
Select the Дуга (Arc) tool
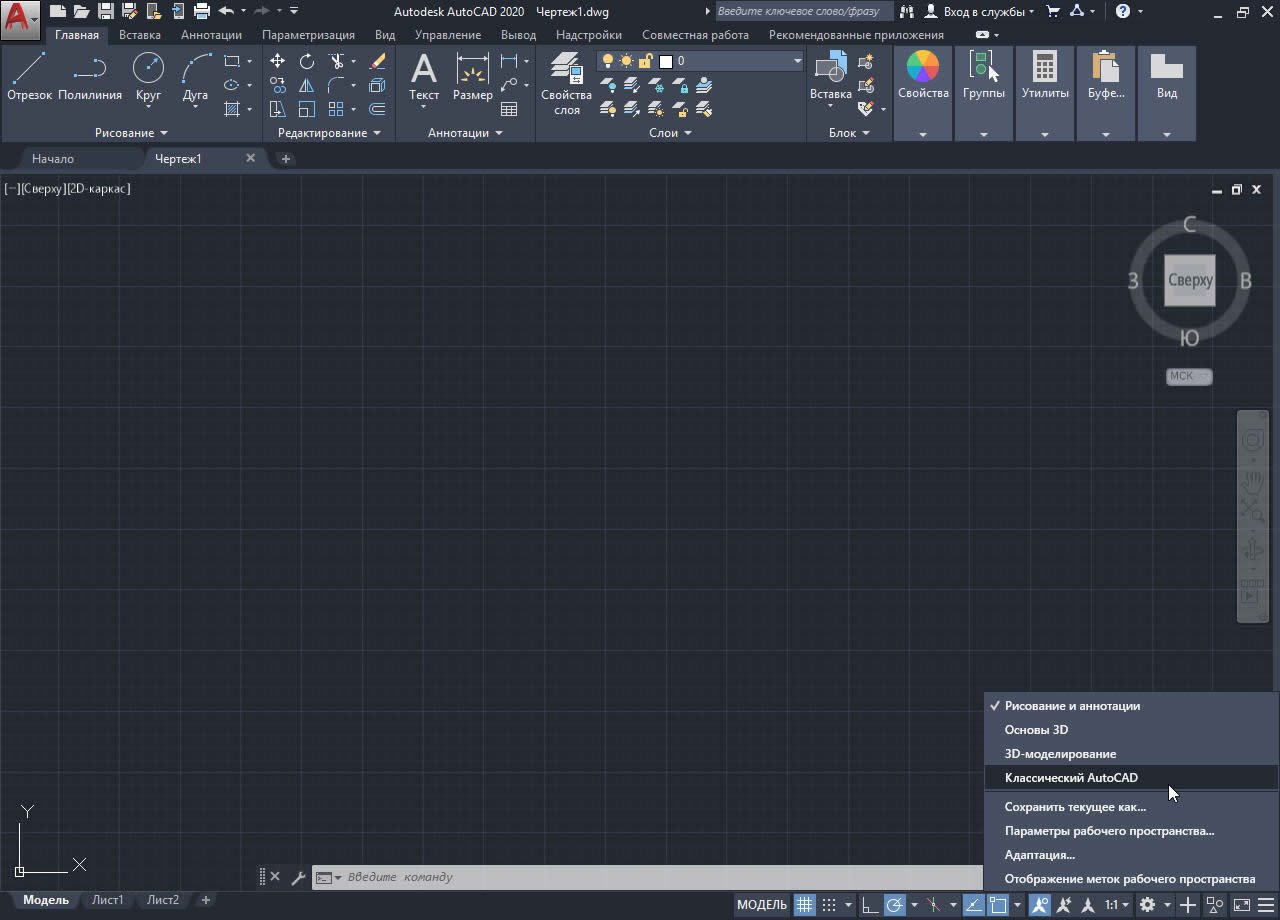tap(195, 76)
